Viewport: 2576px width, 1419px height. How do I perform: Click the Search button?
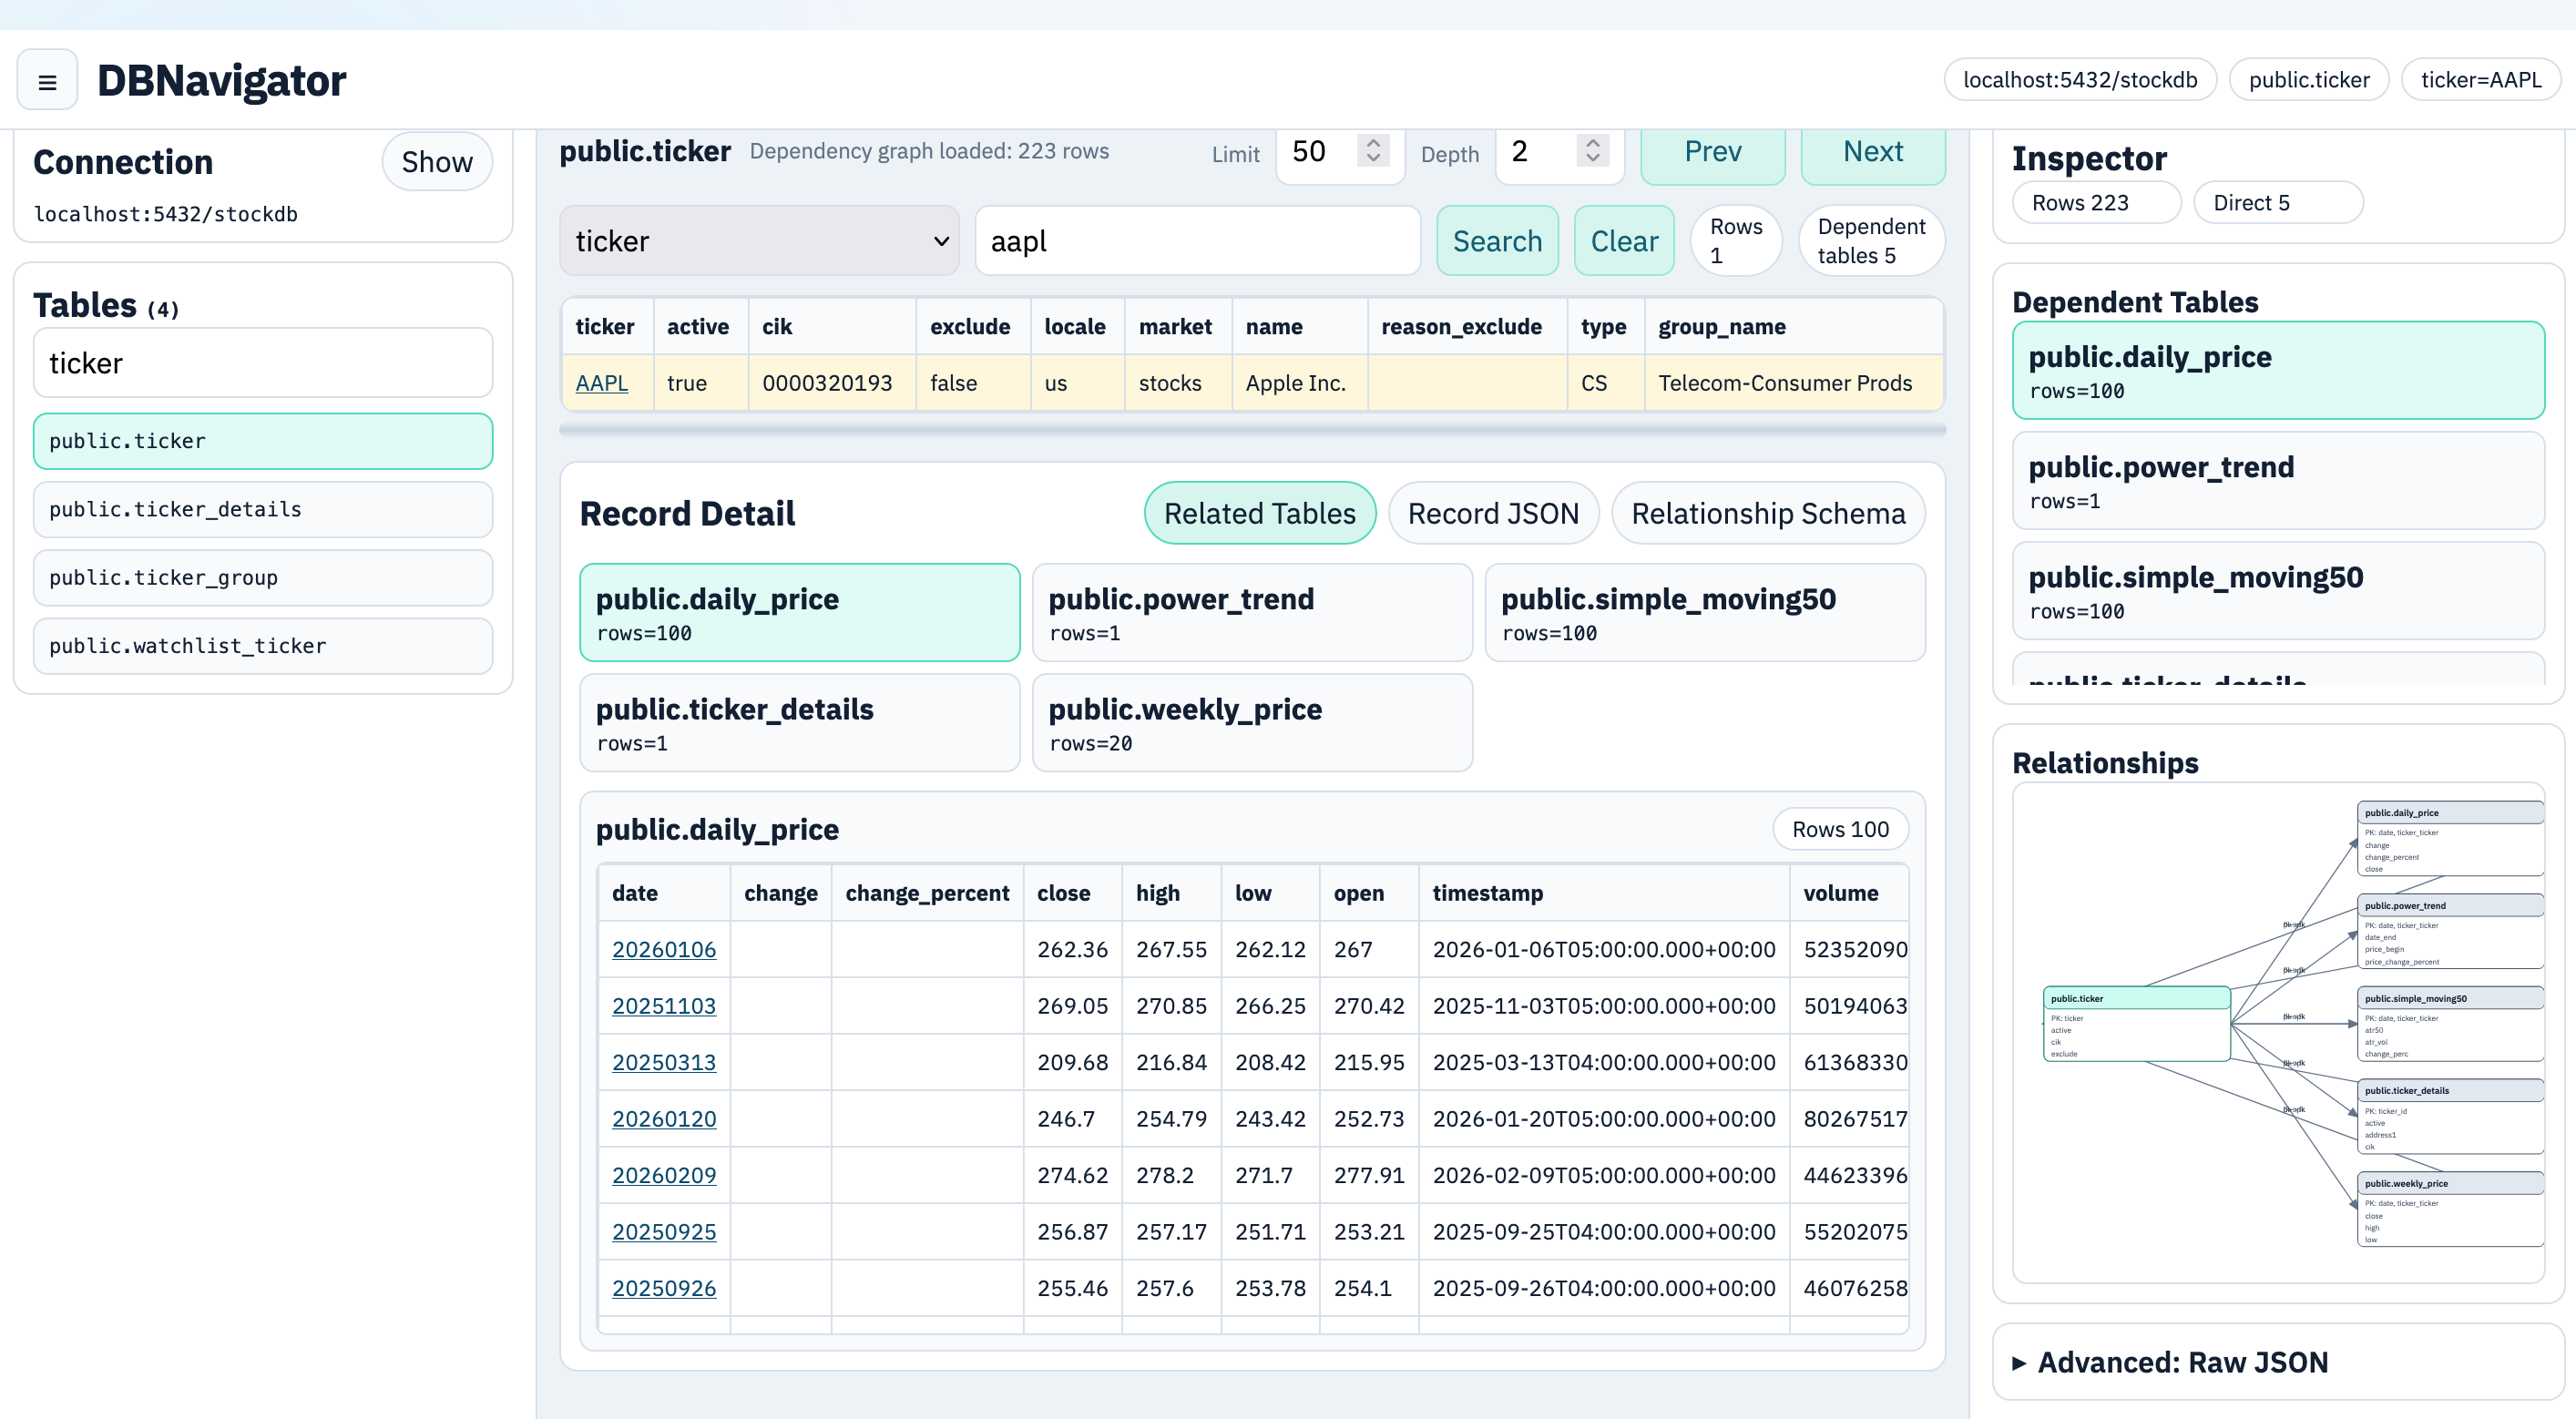click(x=1497, y=240)
